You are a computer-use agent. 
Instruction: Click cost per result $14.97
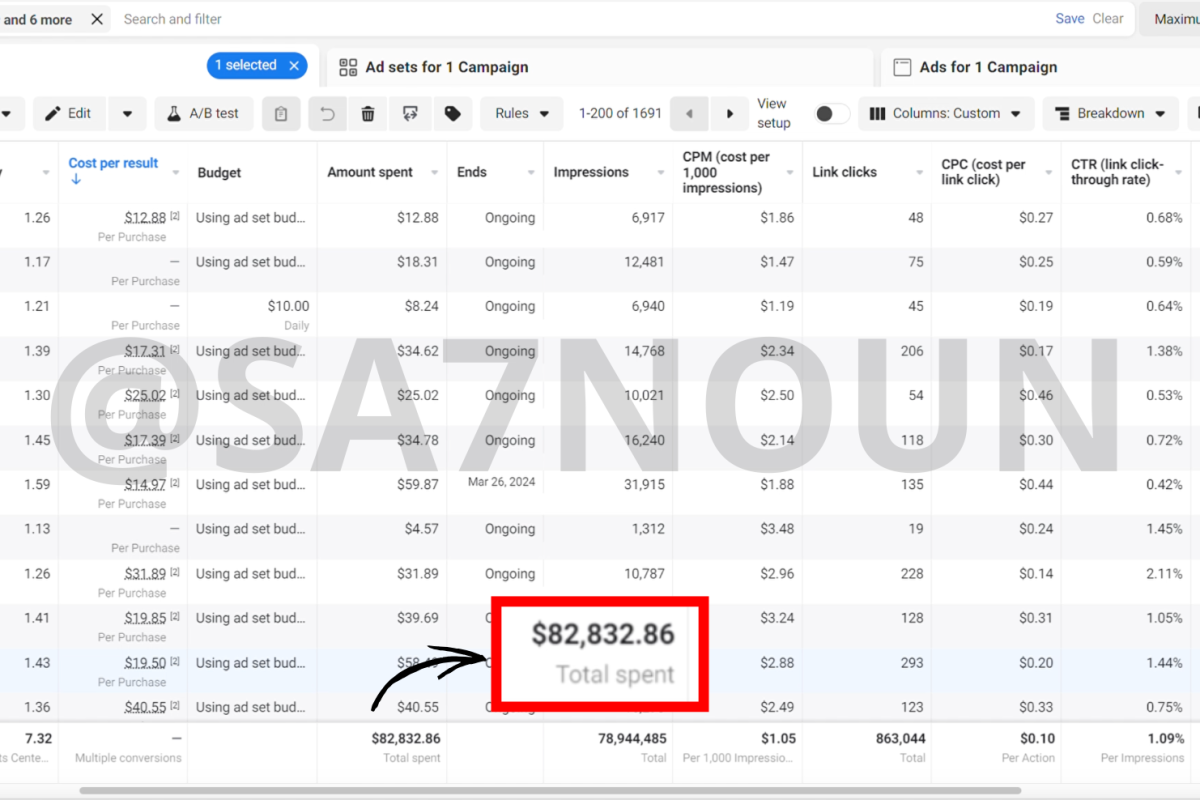click(x=145, y=485)
